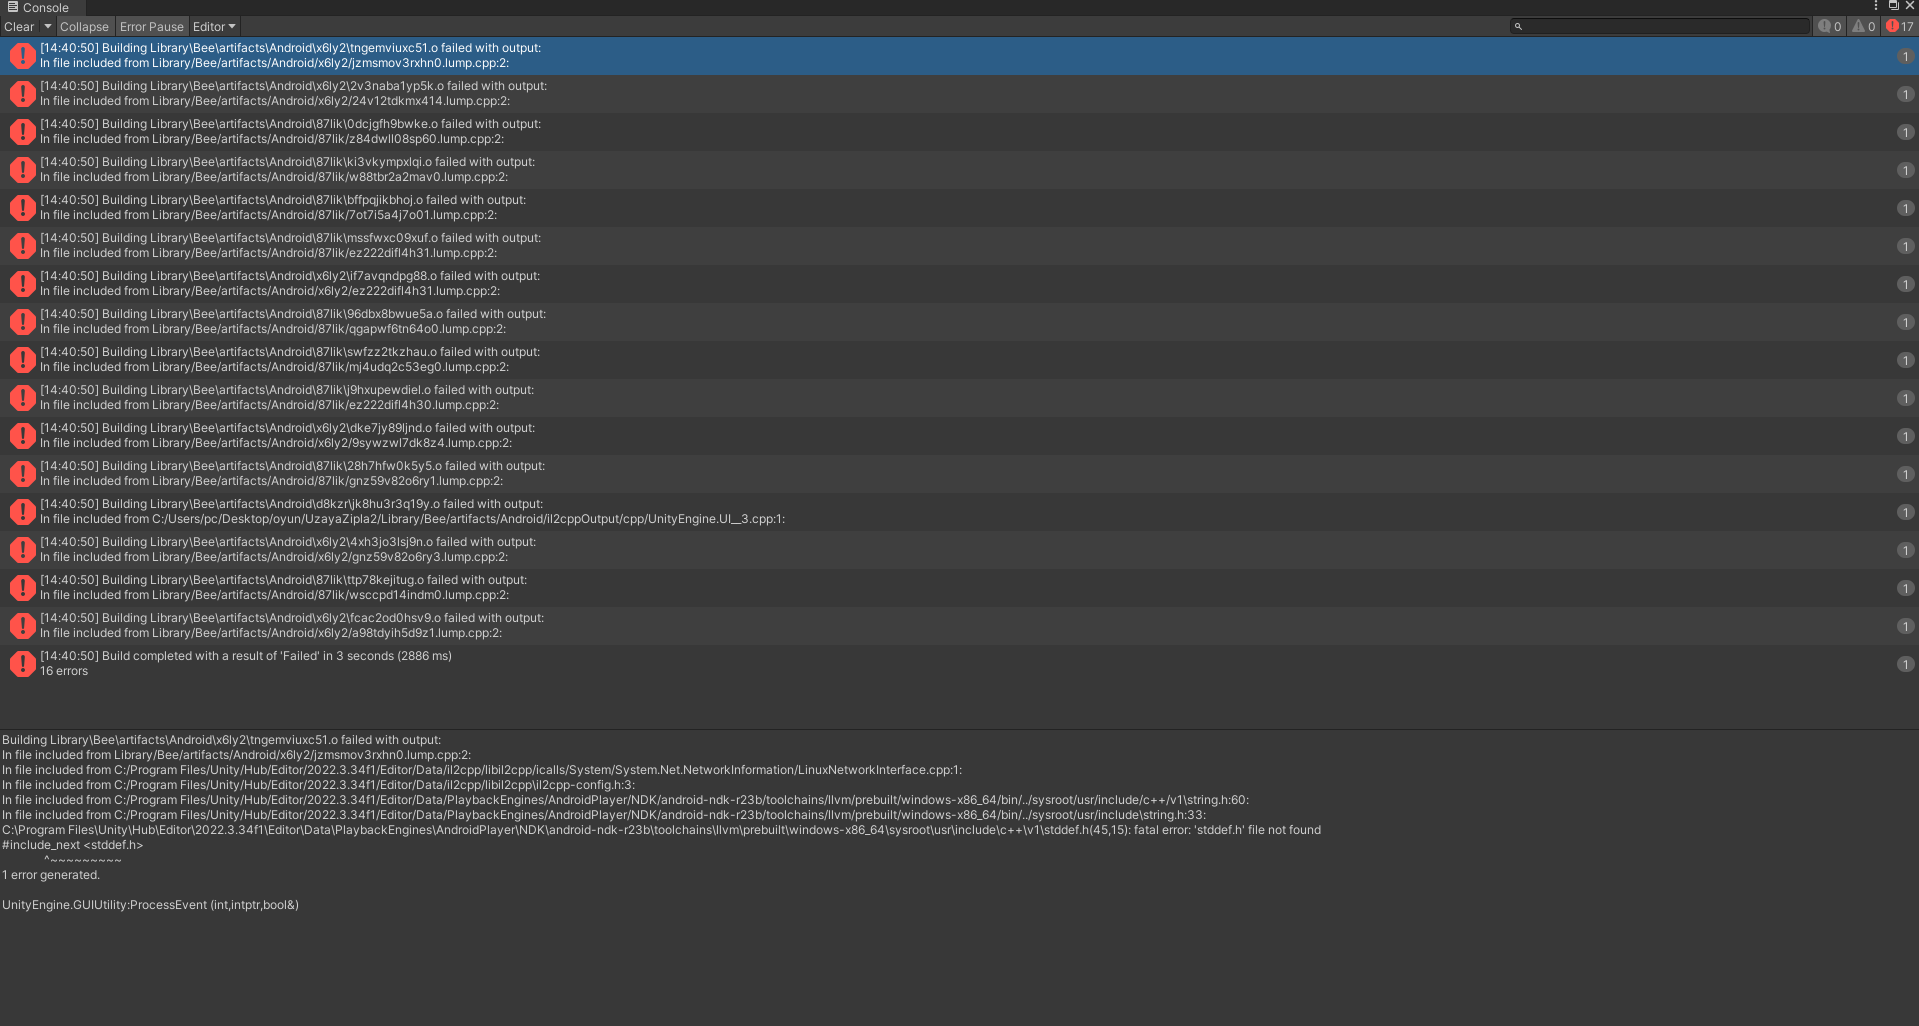Select the j9hxupewdiel.o failed entry

959,398
